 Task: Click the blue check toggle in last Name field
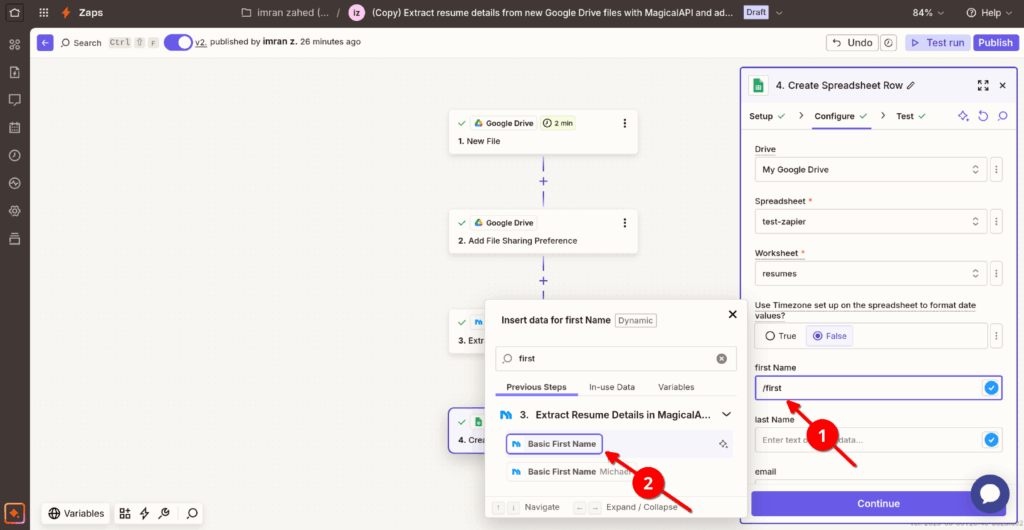(x=991, y=440)
